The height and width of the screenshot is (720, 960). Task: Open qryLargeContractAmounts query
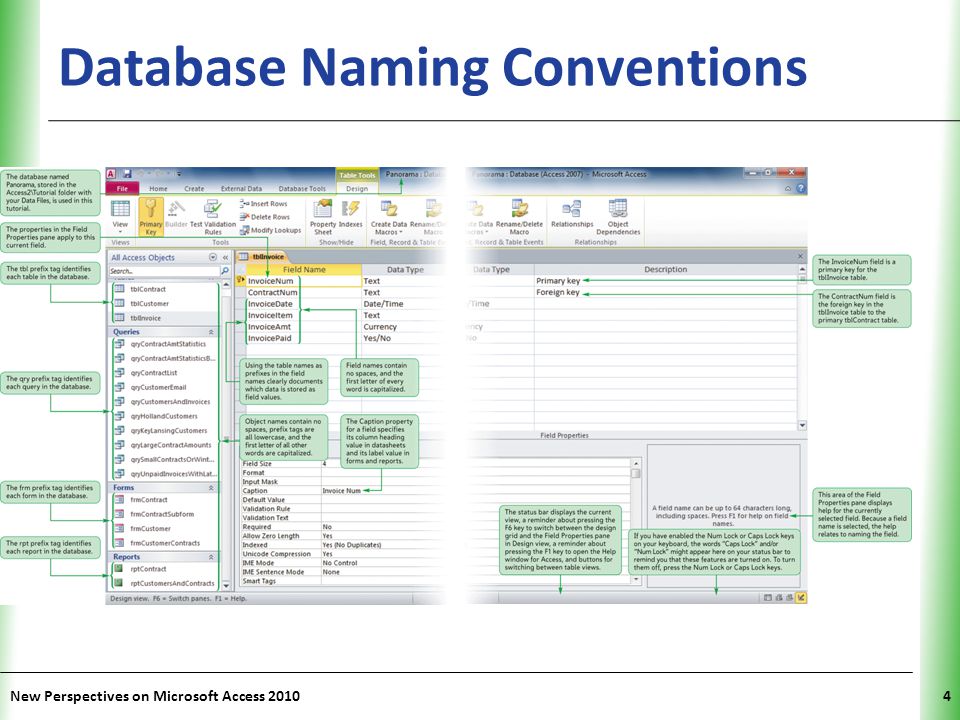[x=170, y=445]
